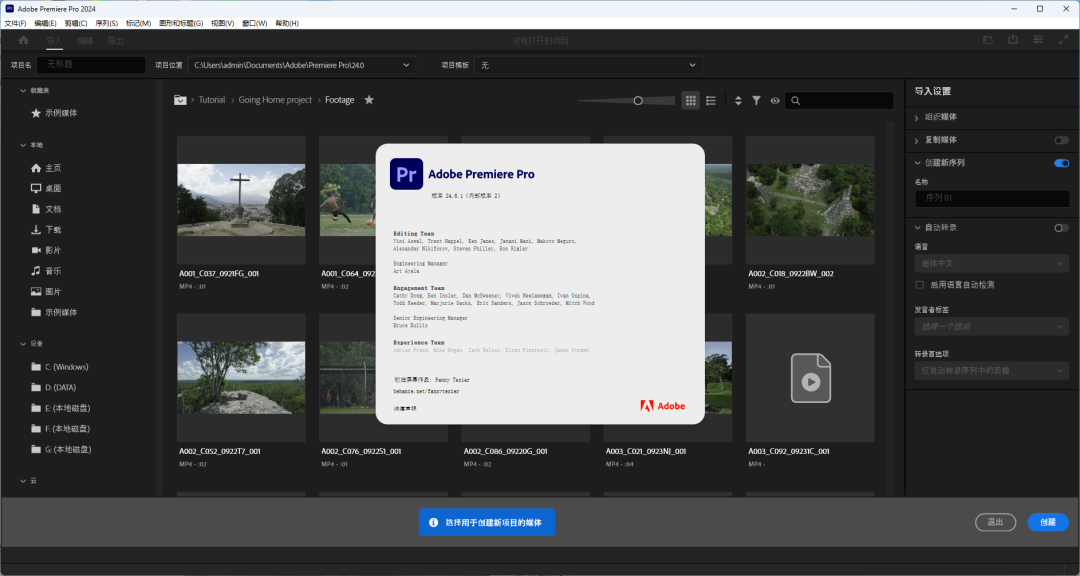Toggle full screen arrows icon

[x=1063, y=40]
